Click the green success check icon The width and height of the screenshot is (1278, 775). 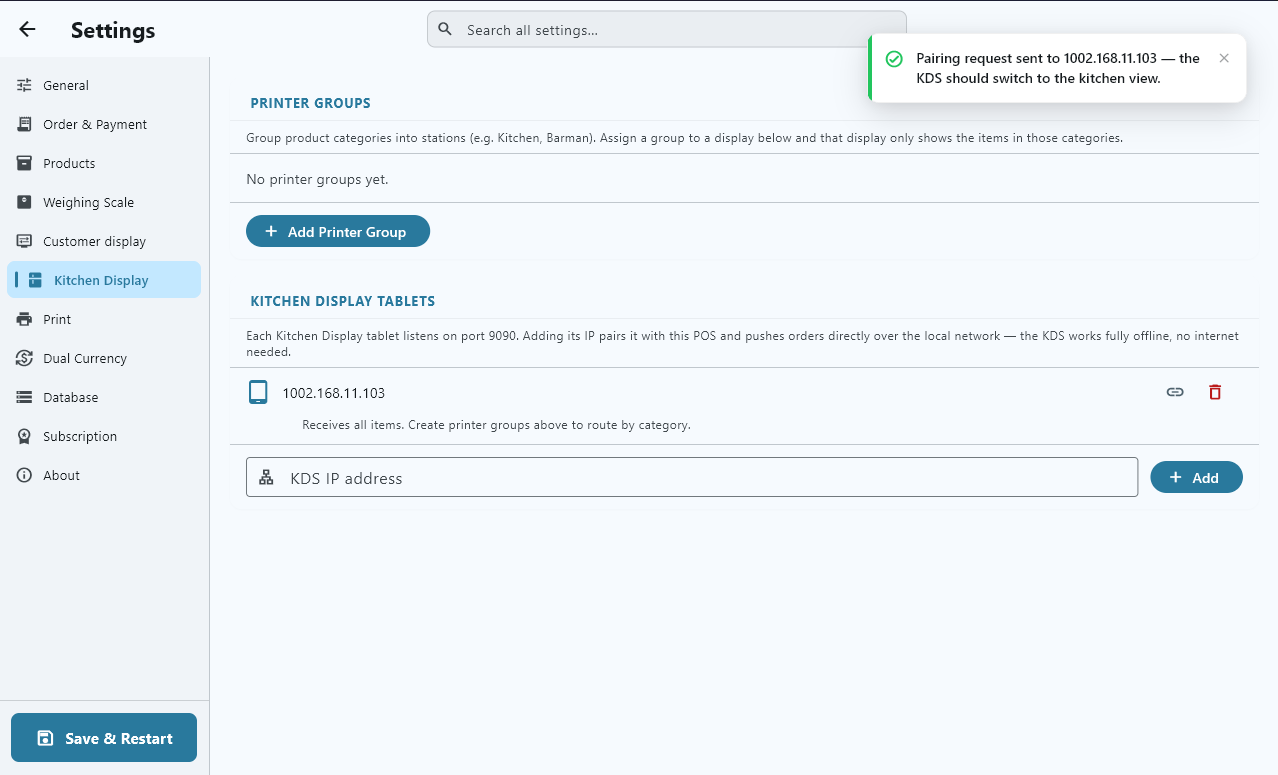click(894, 59)
